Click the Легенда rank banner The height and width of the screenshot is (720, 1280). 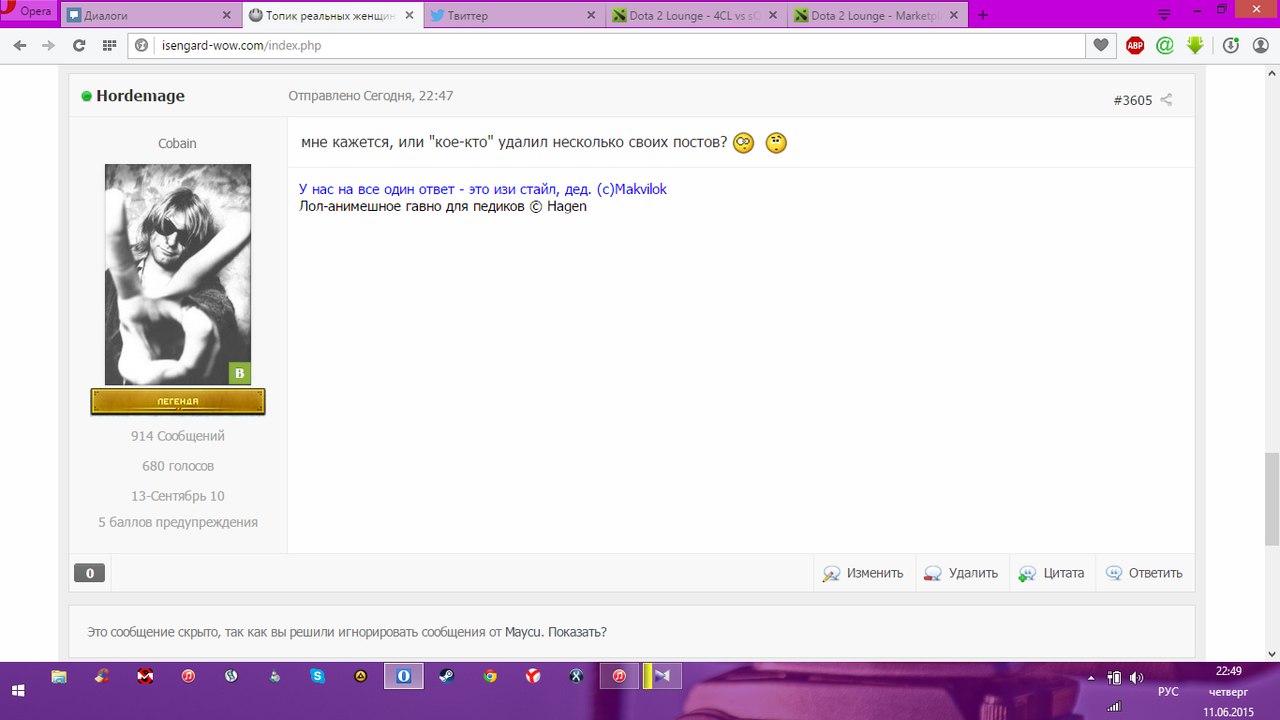(x=178, y=401)
